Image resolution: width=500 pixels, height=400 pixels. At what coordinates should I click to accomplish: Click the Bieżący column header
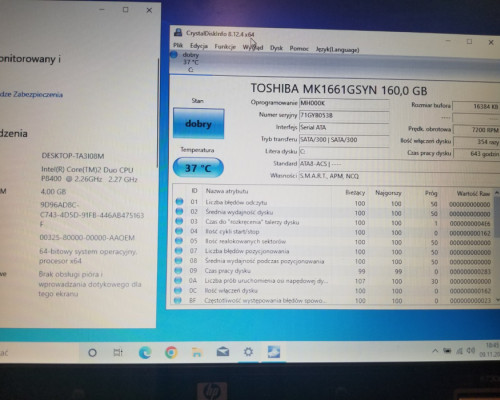click(355, 193)
